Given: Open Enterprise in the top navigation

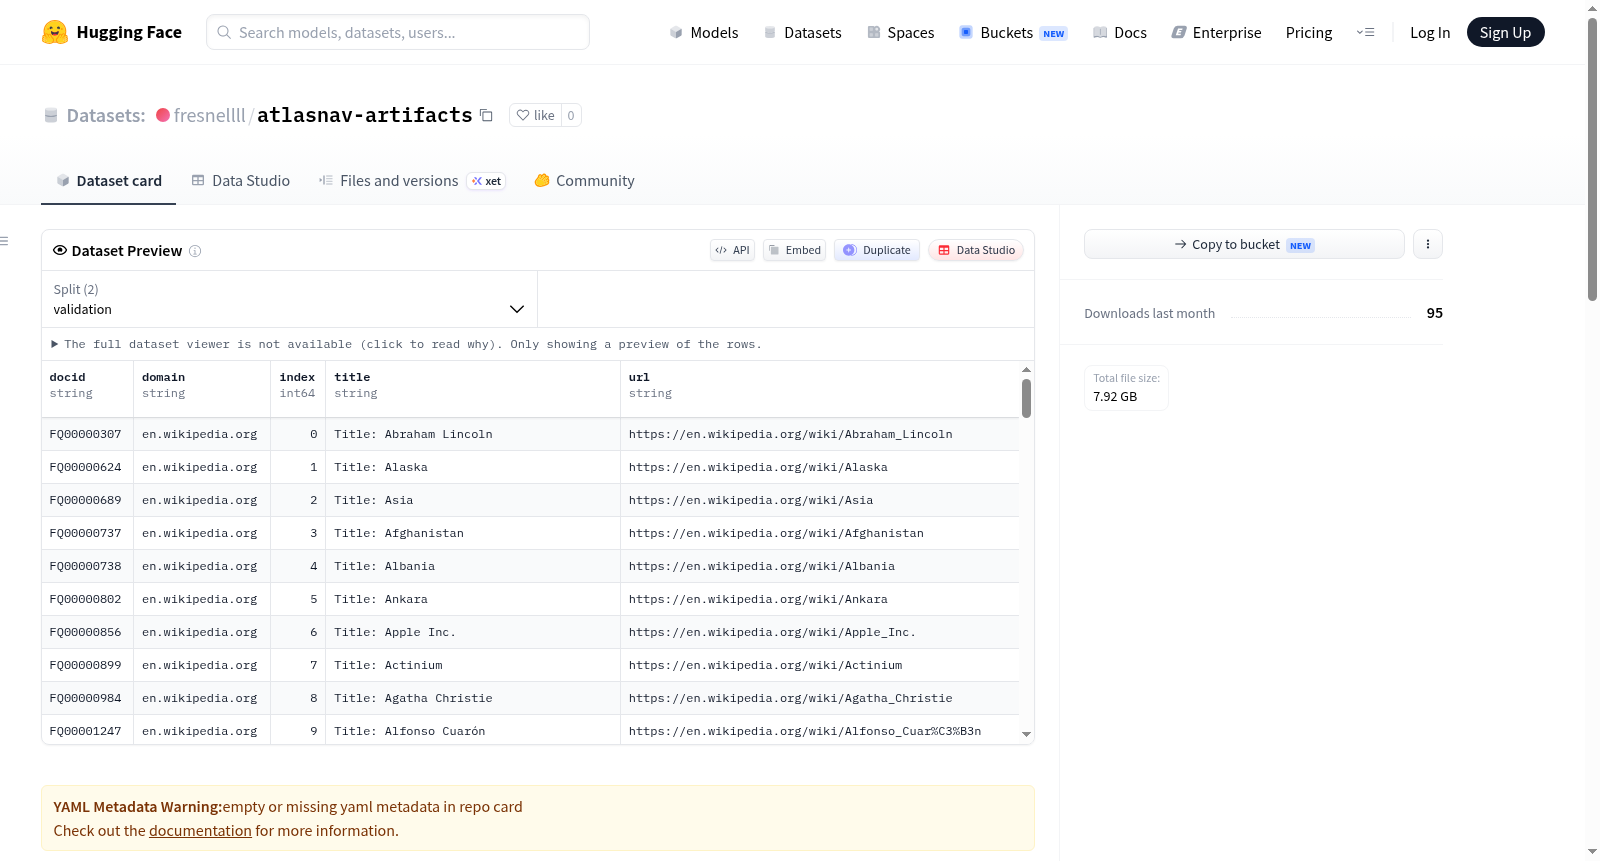Looking at the screenshot, I should 1216,32.
